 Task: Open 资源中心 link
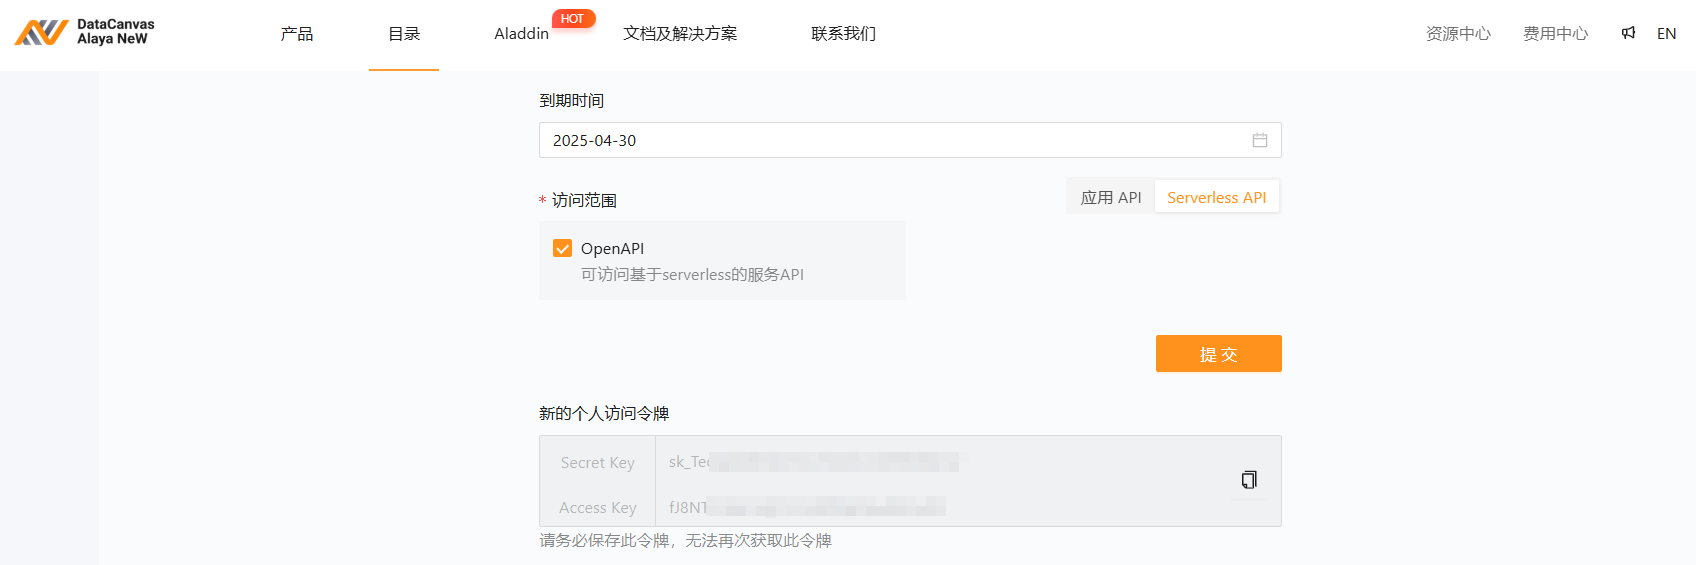pos(1458,34)
